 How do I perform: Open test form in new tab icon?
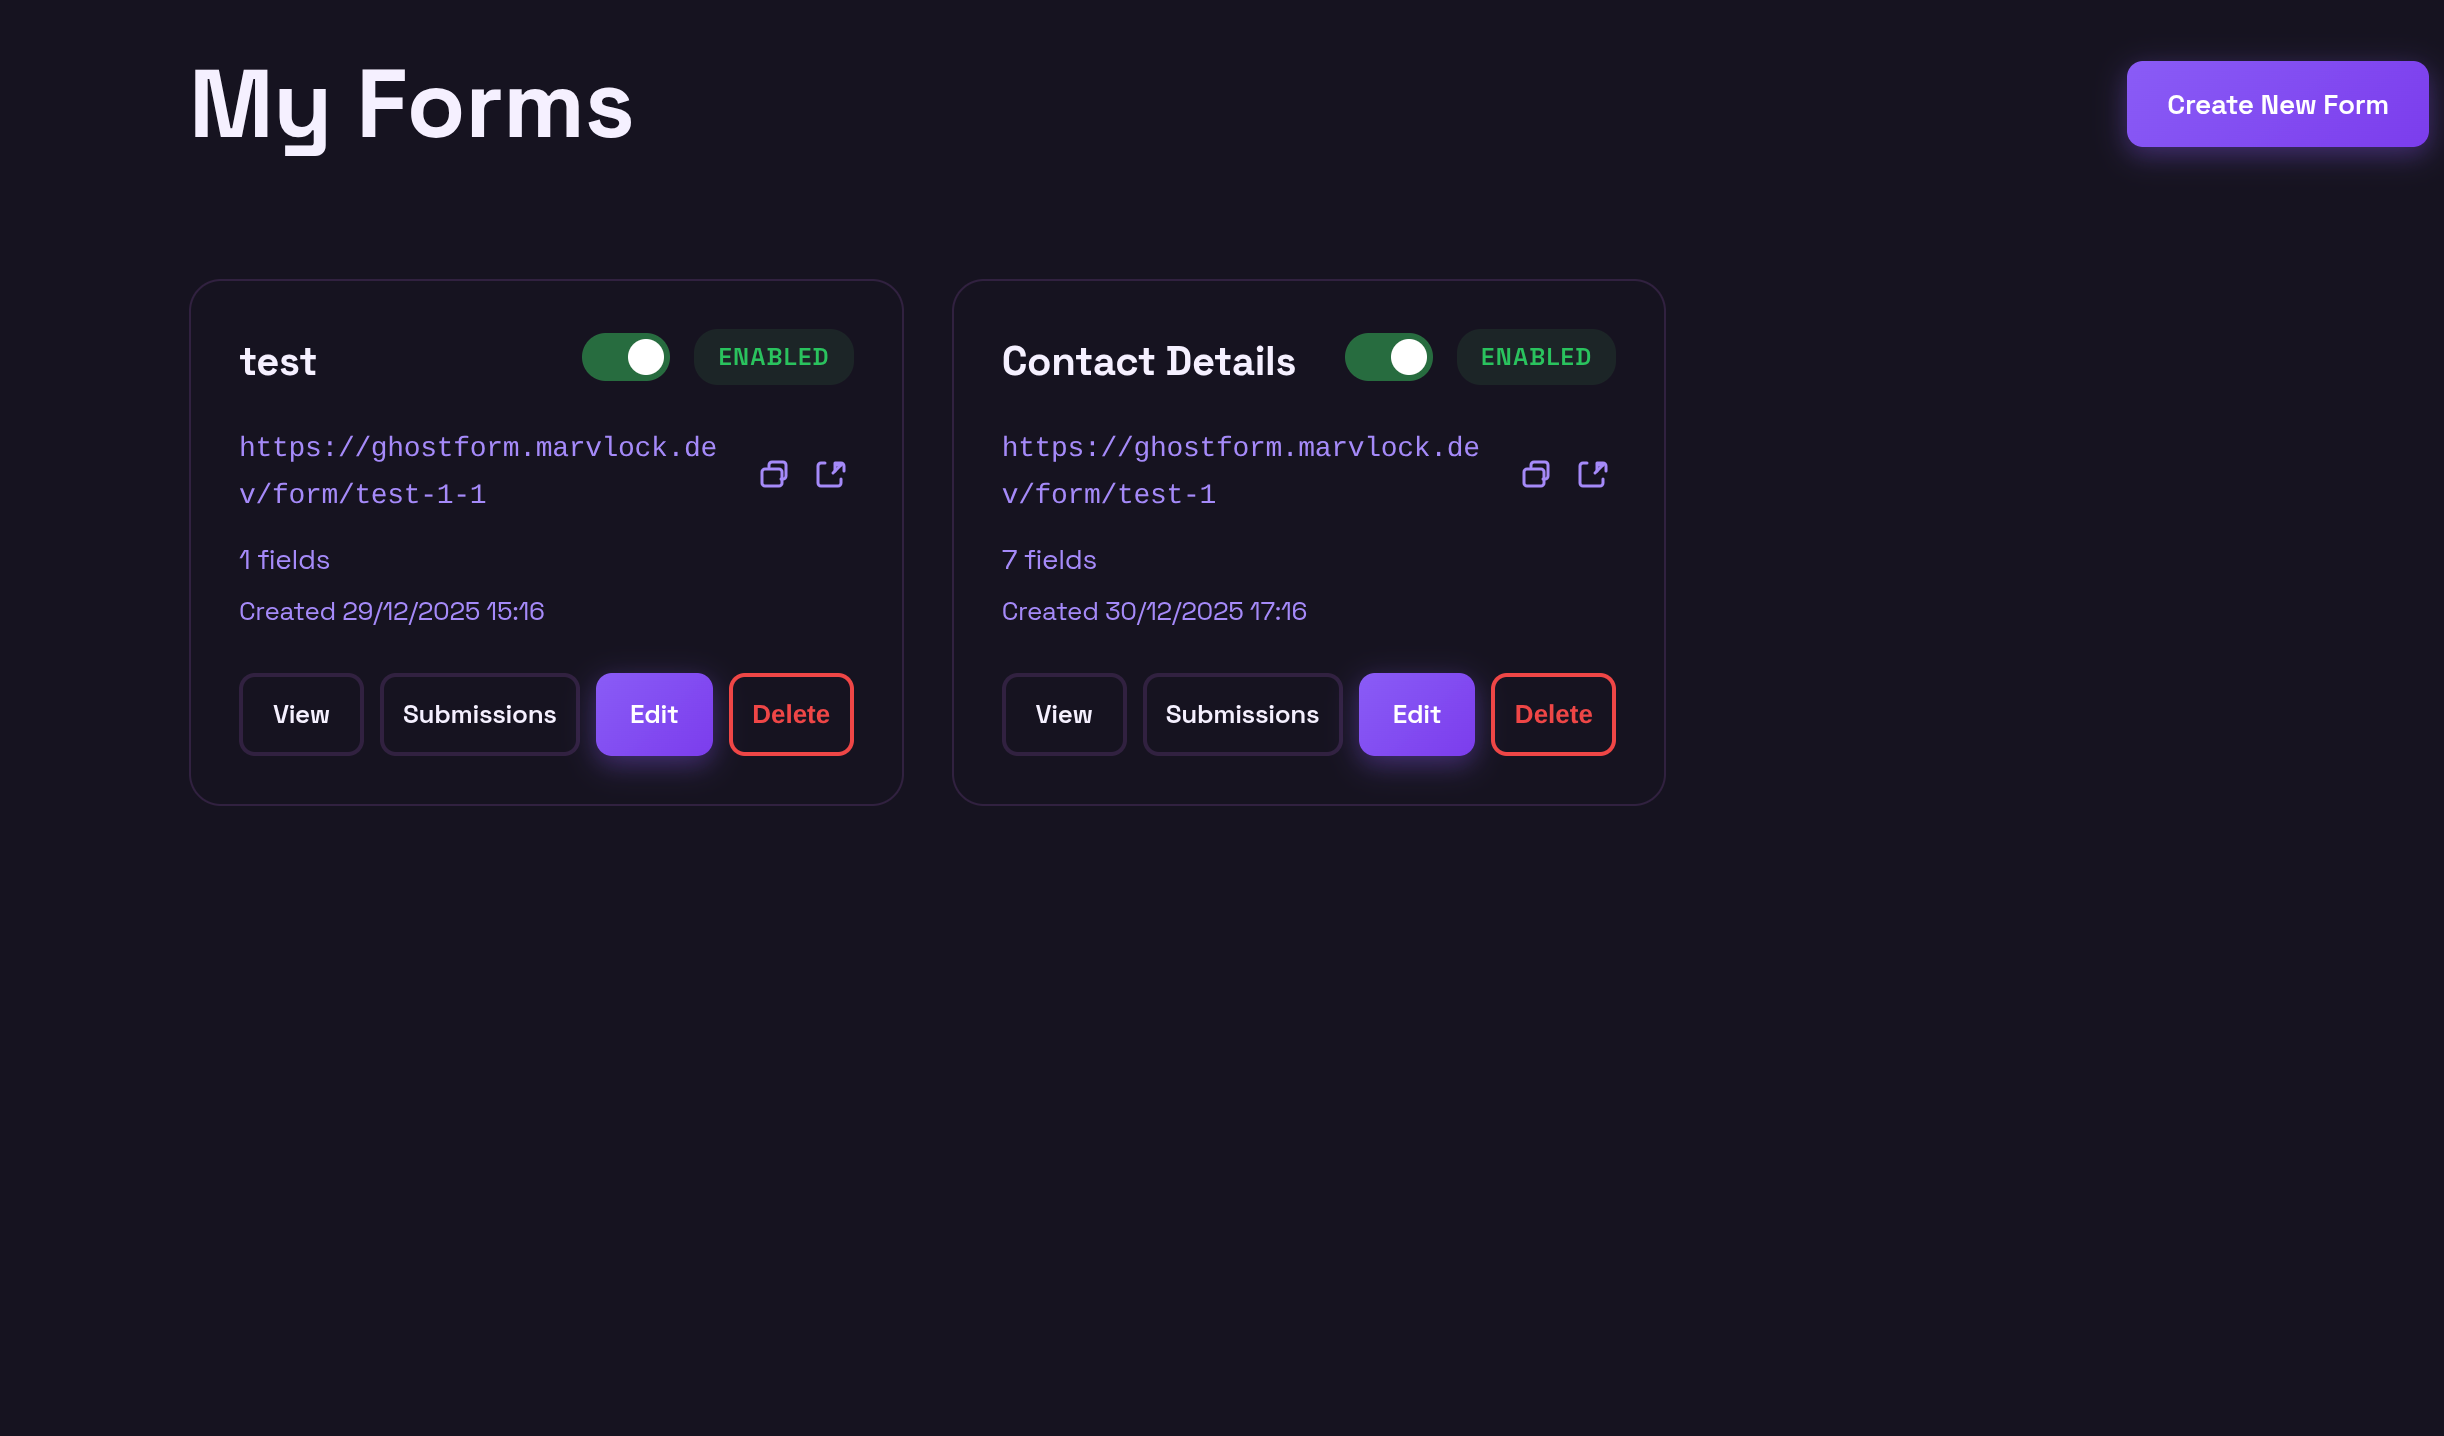tap(830, 473)
